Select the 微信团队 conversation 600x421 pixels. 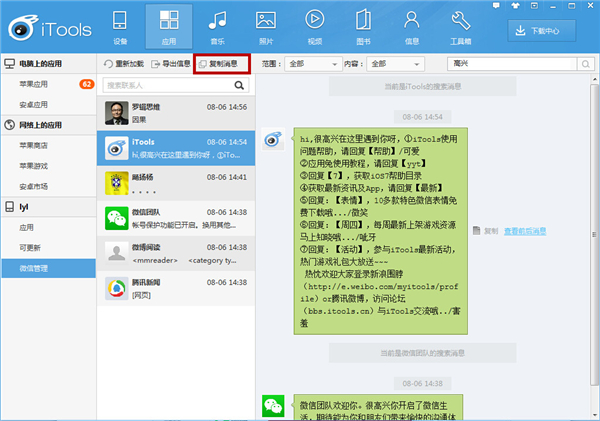click(x=176, y=218)
